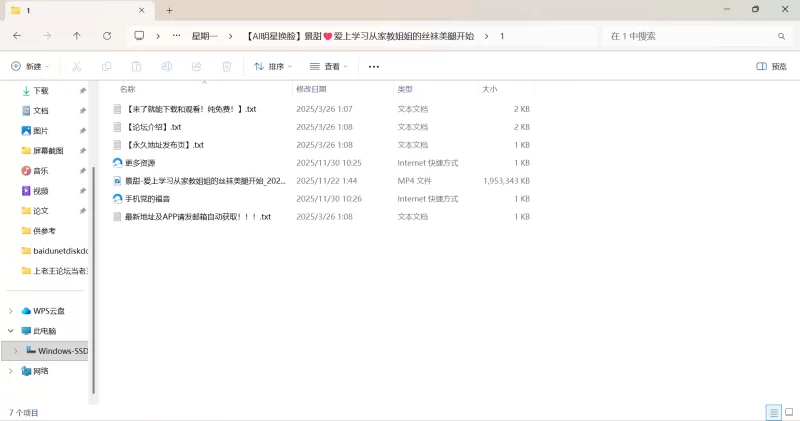800x421 pixels.
Task: Select 图片 in the sidebar
Action: pyautogui.click(x=40, y=131)
